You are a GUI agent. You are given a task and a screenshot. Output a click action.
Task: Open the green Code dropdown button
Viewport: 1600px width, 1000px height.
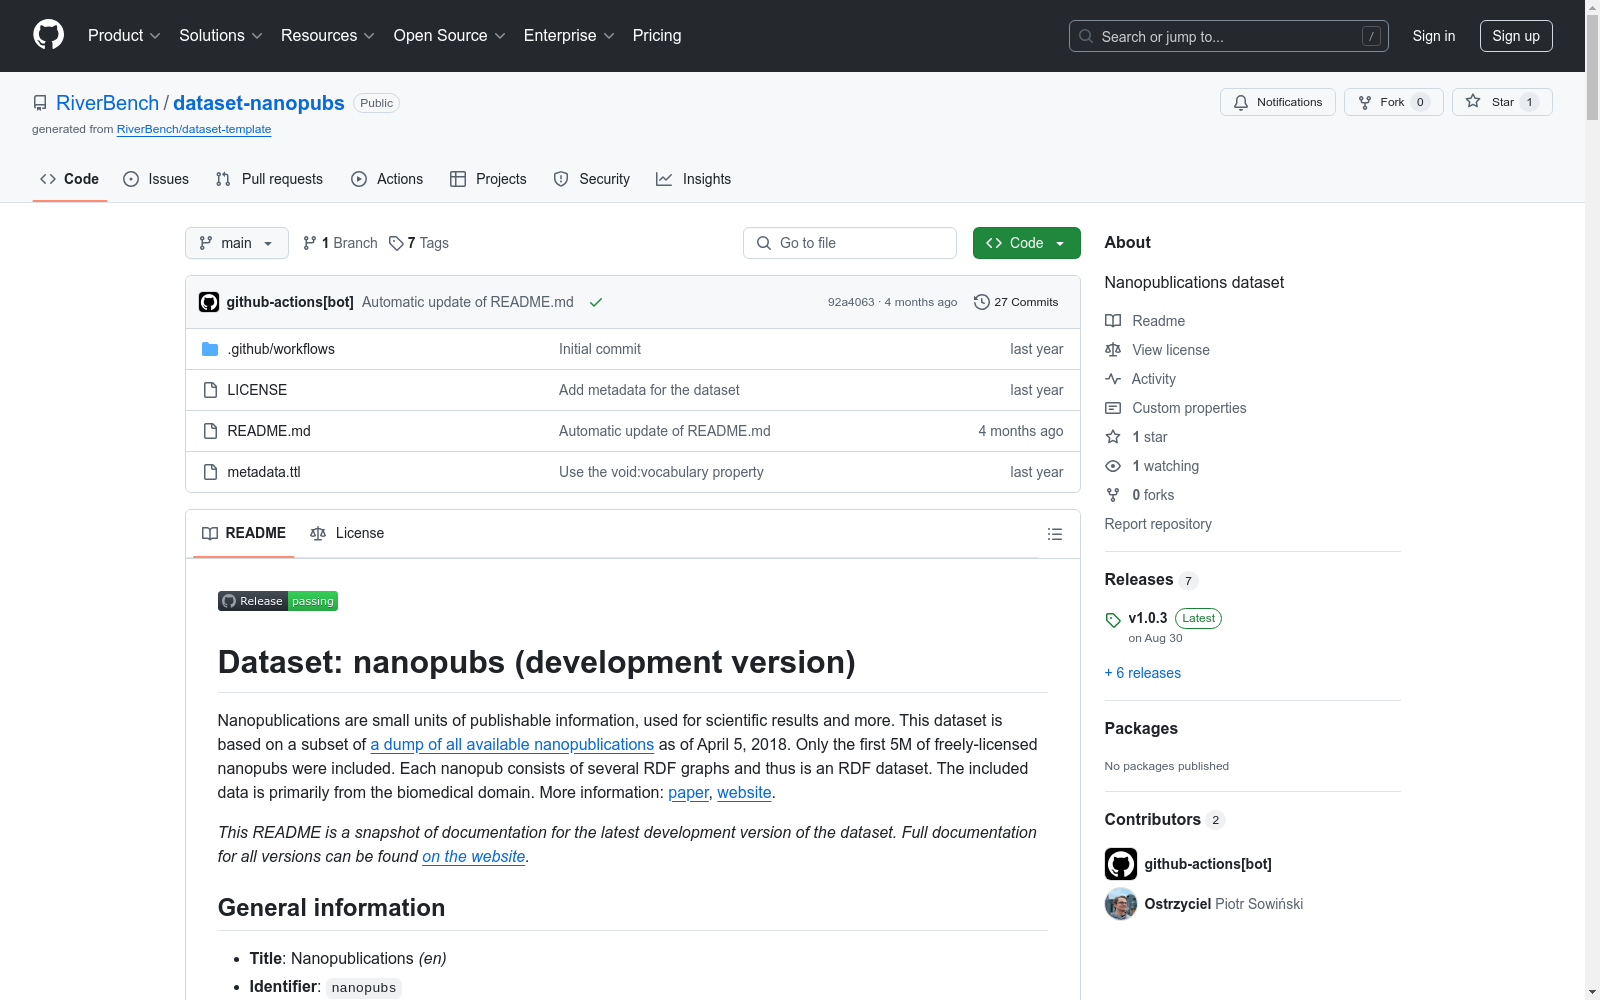coord(1027,243)
